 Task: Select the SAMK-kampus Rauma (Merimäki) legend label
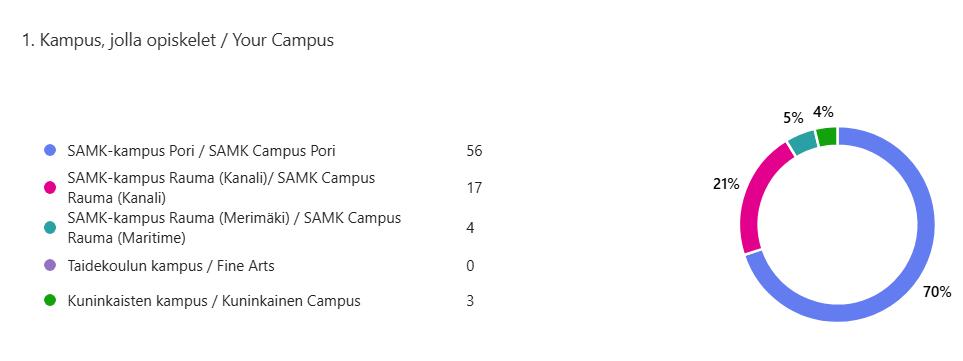234,228
